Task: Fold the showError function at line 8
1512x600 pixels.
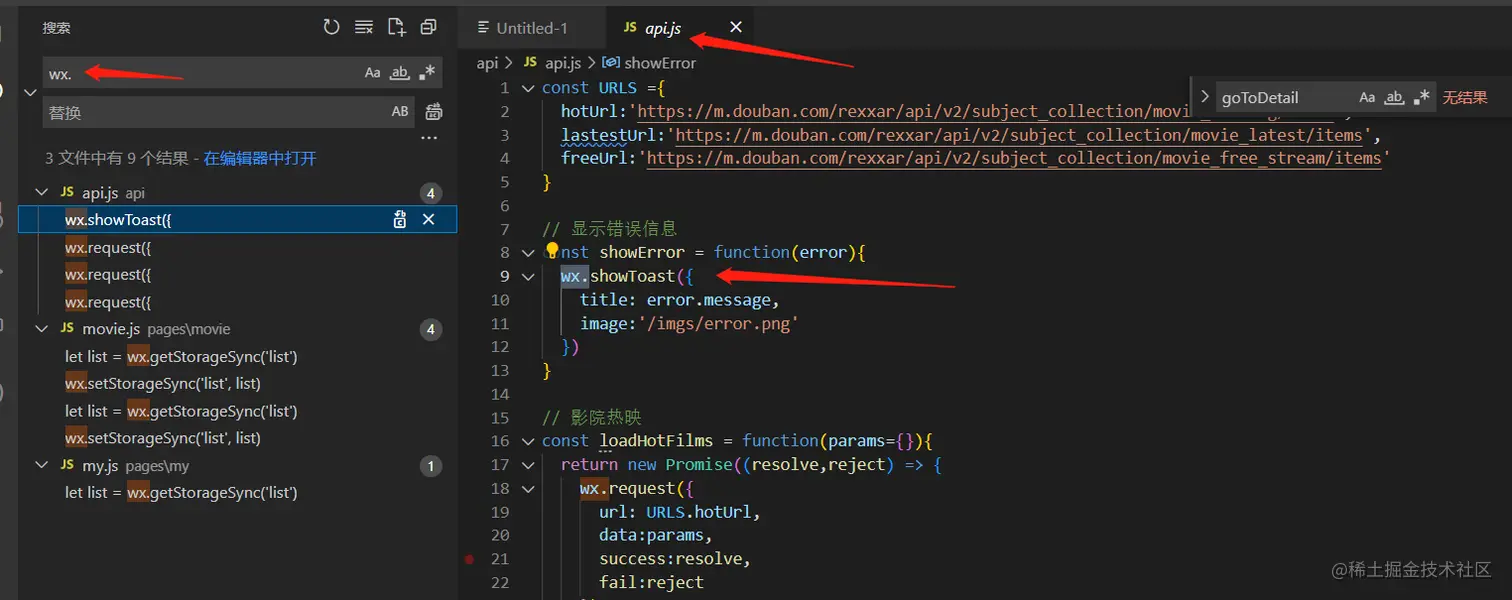Action: pos(528,252)
